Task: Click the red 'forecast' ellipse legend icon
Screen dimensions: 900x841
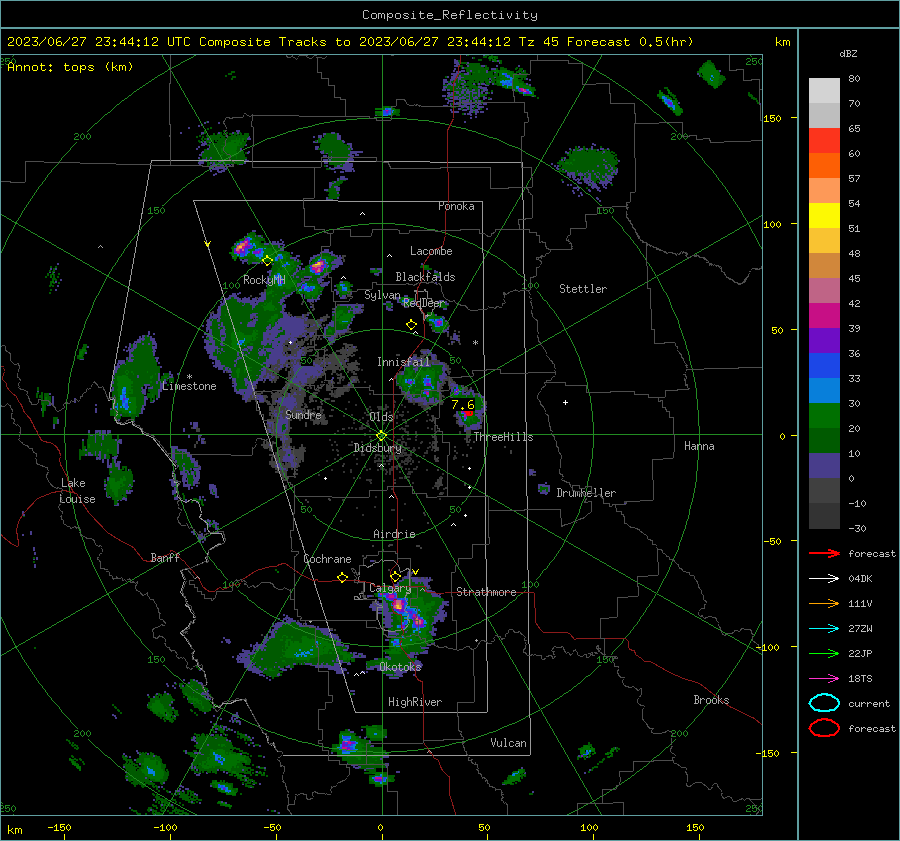Action: (x=824, y=728)
